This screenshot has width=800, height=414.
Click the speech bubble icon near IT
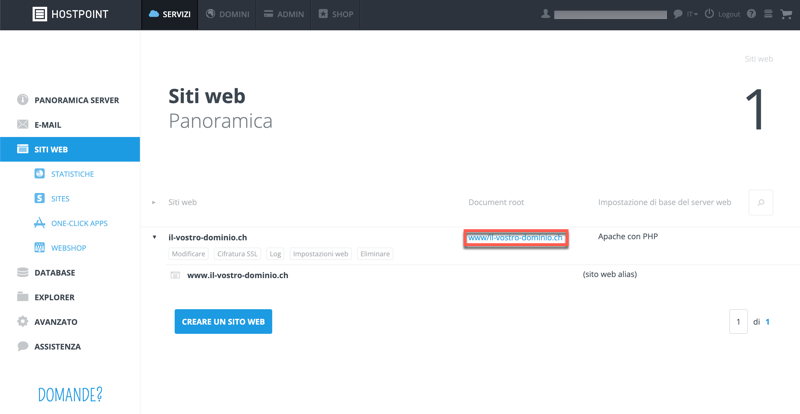[x=678, y=14]
